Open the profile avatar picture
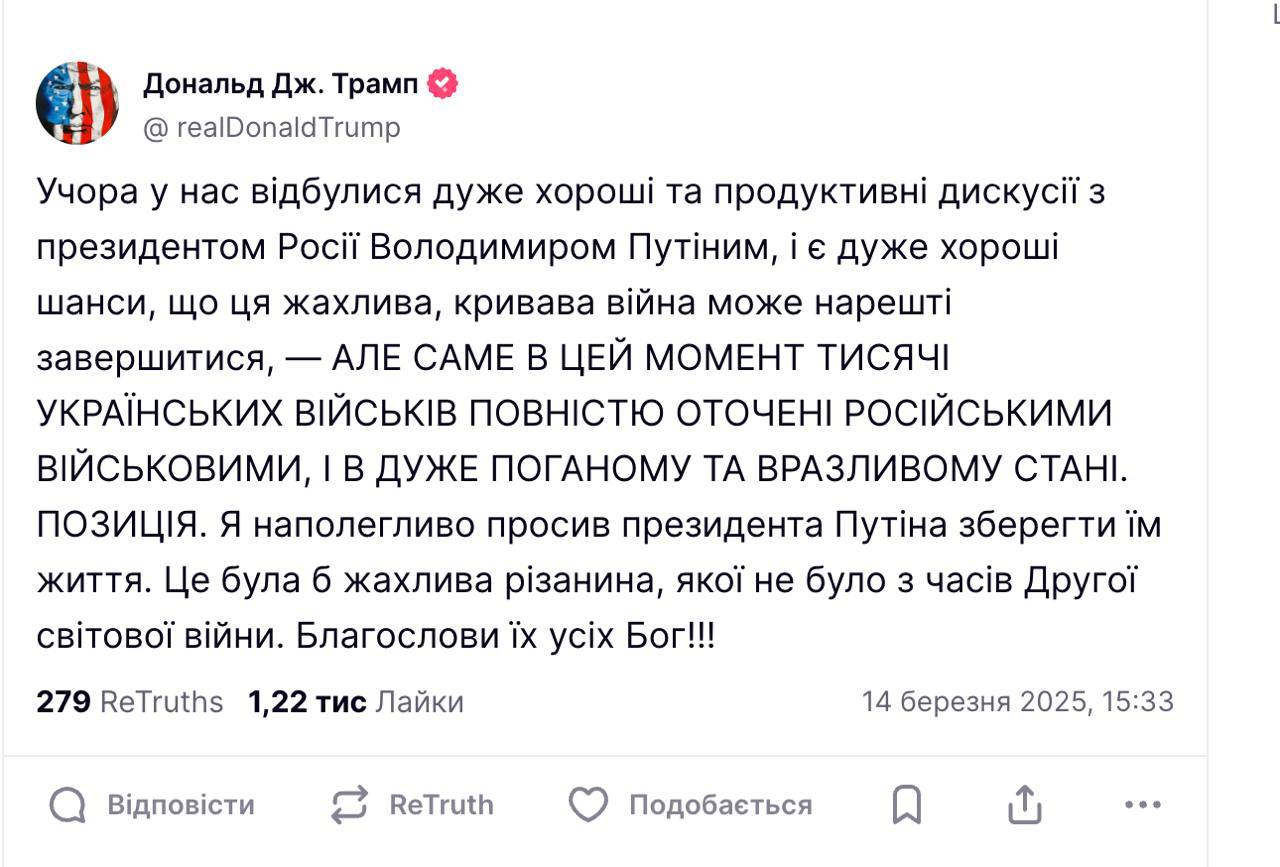 coord(78,103)
